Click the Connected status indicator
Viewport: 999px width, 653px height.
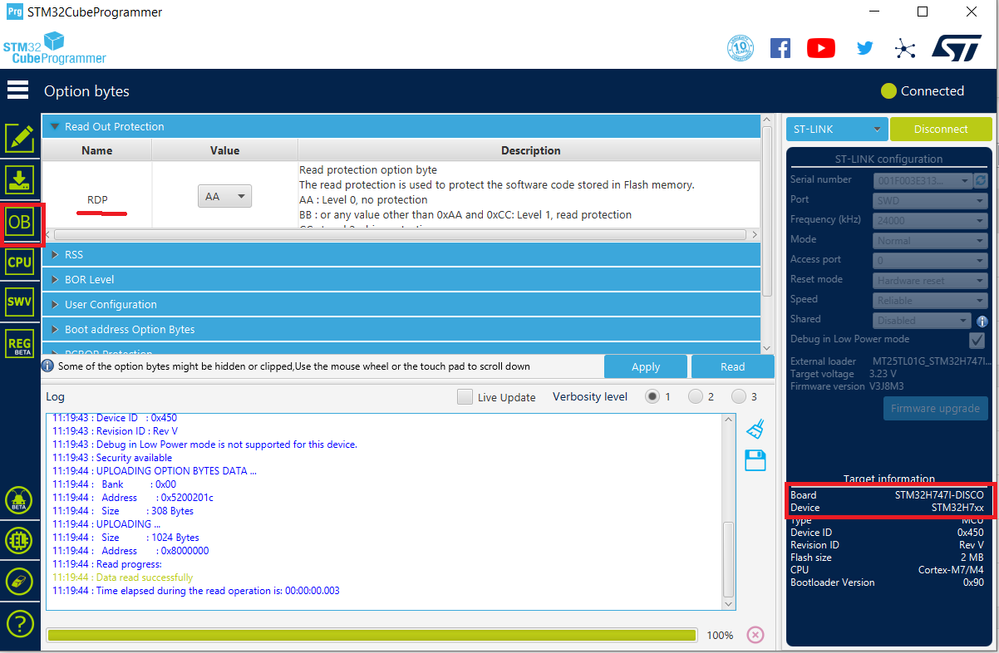pos(923,91)
